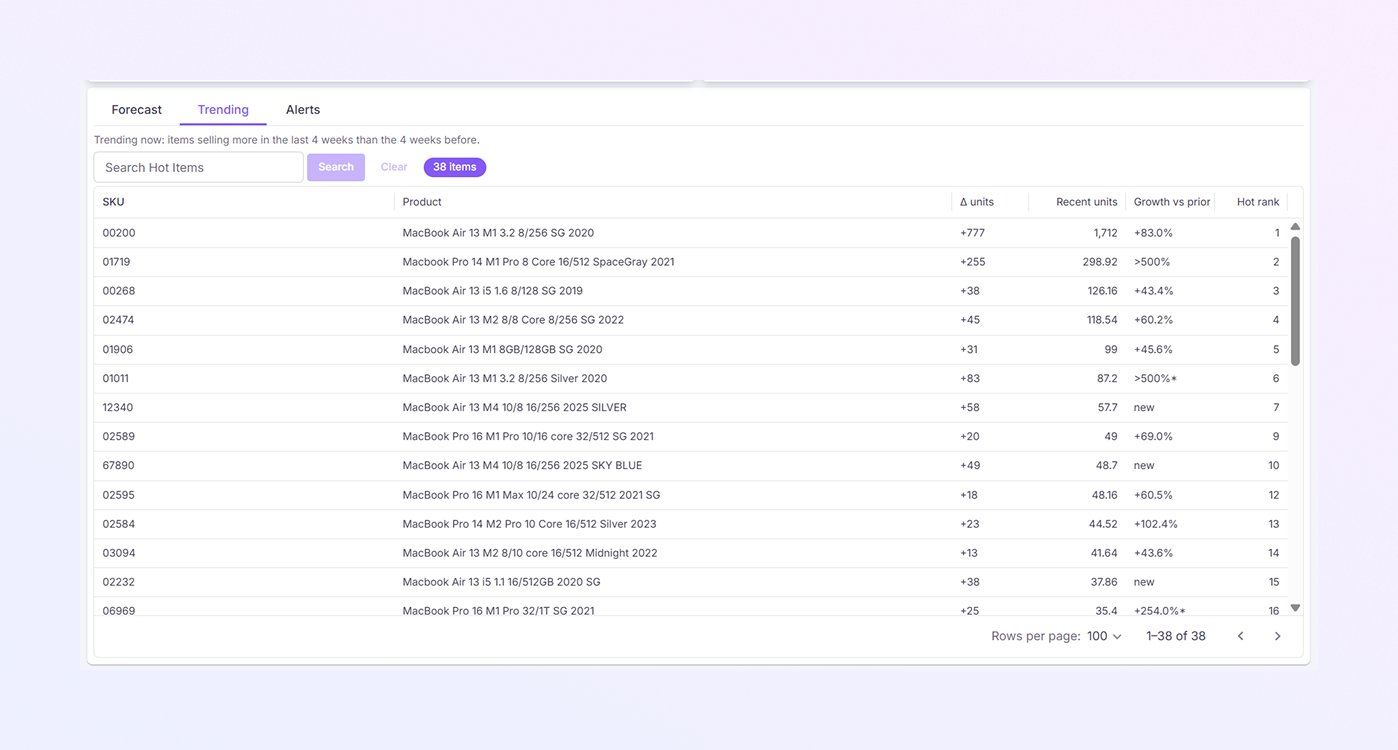Viewport: 1398px width, 750px height.
Task: Select SKU 00200 cell
Action: (x=244, y=233)
